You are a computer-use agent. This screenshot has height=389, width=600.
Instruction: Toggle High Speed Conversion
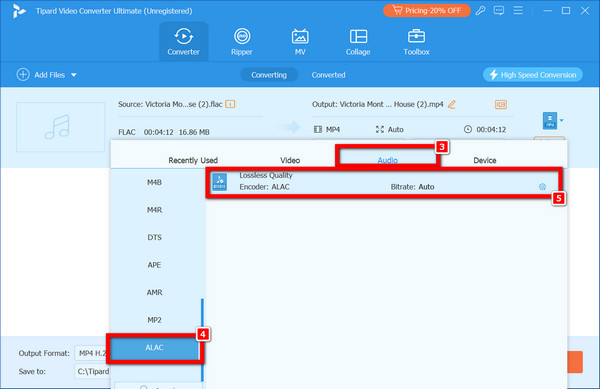(533, 75)
